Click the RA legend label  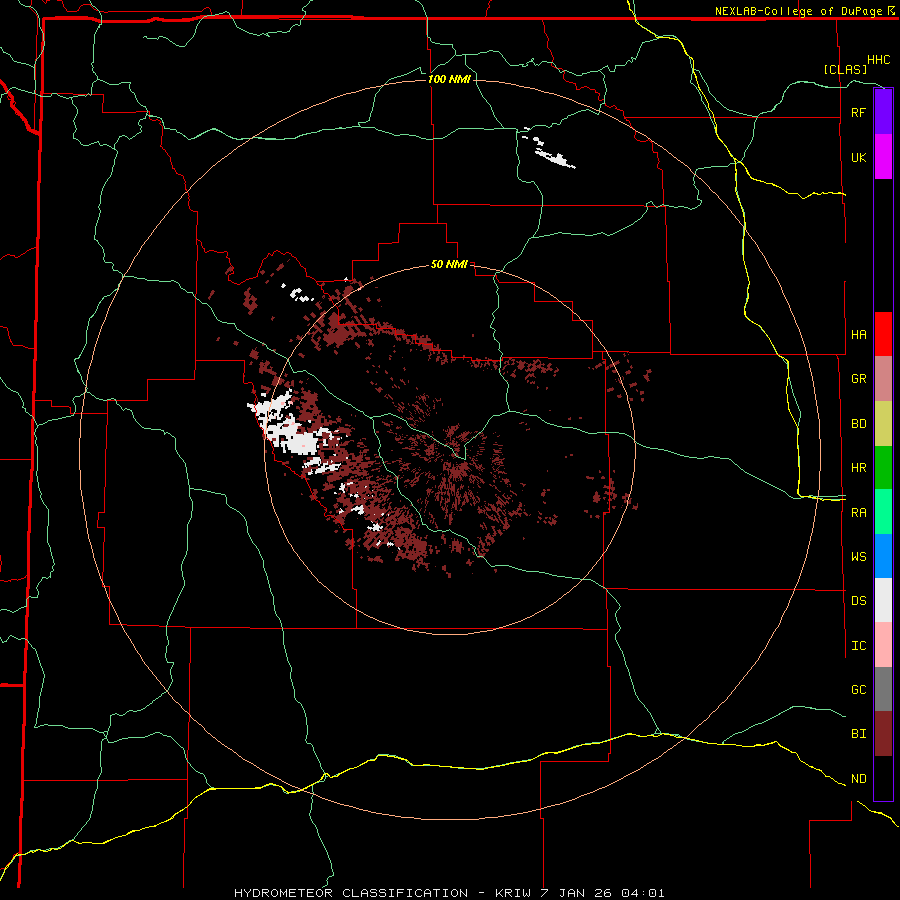point(858,513)
